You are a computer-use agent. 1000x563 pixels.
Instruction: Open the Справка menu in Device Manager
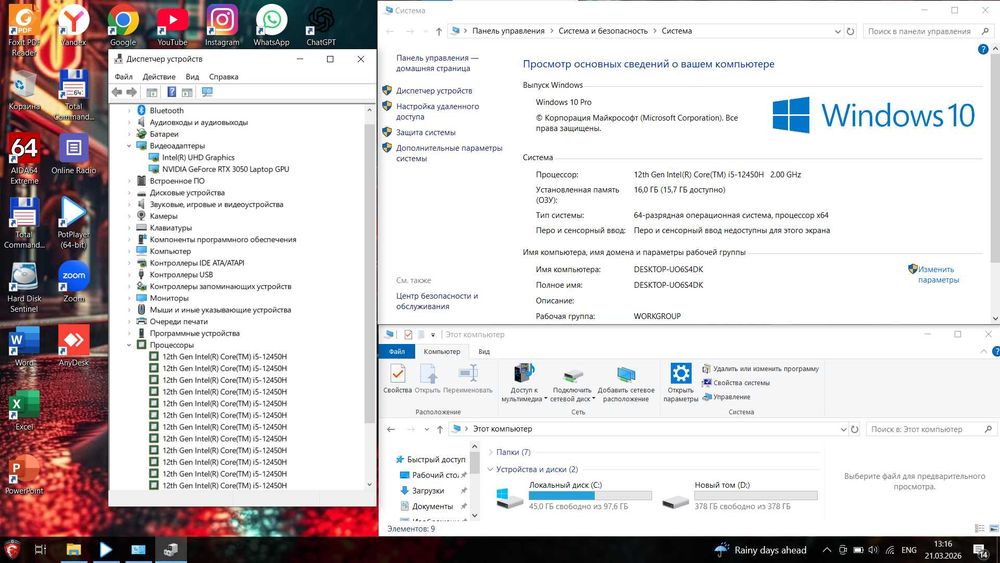click(x=223, y=77)
